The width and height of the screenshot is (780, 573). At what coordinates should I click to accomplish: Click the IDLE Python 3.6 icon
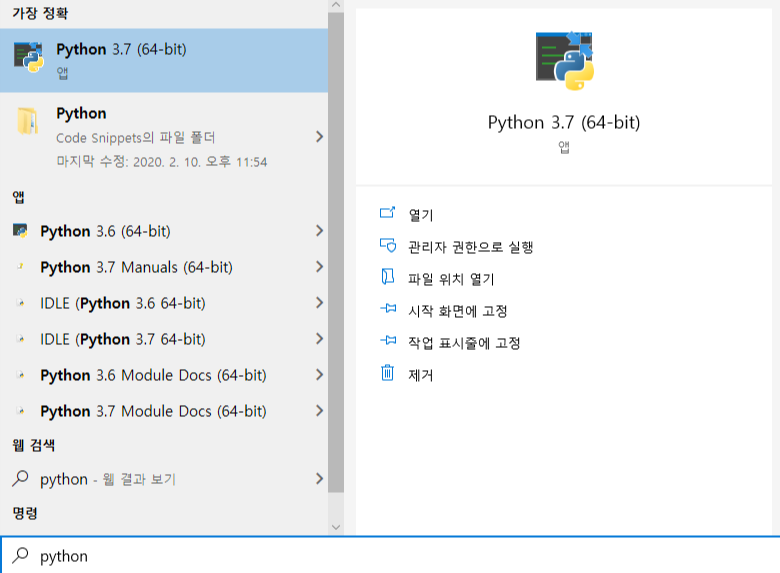(20, 303)
